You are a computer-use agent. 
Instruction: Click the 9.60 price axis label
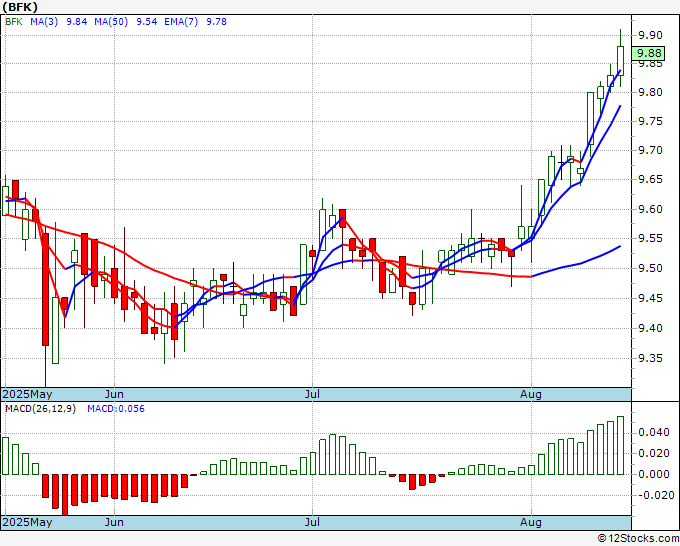[651, 209]
